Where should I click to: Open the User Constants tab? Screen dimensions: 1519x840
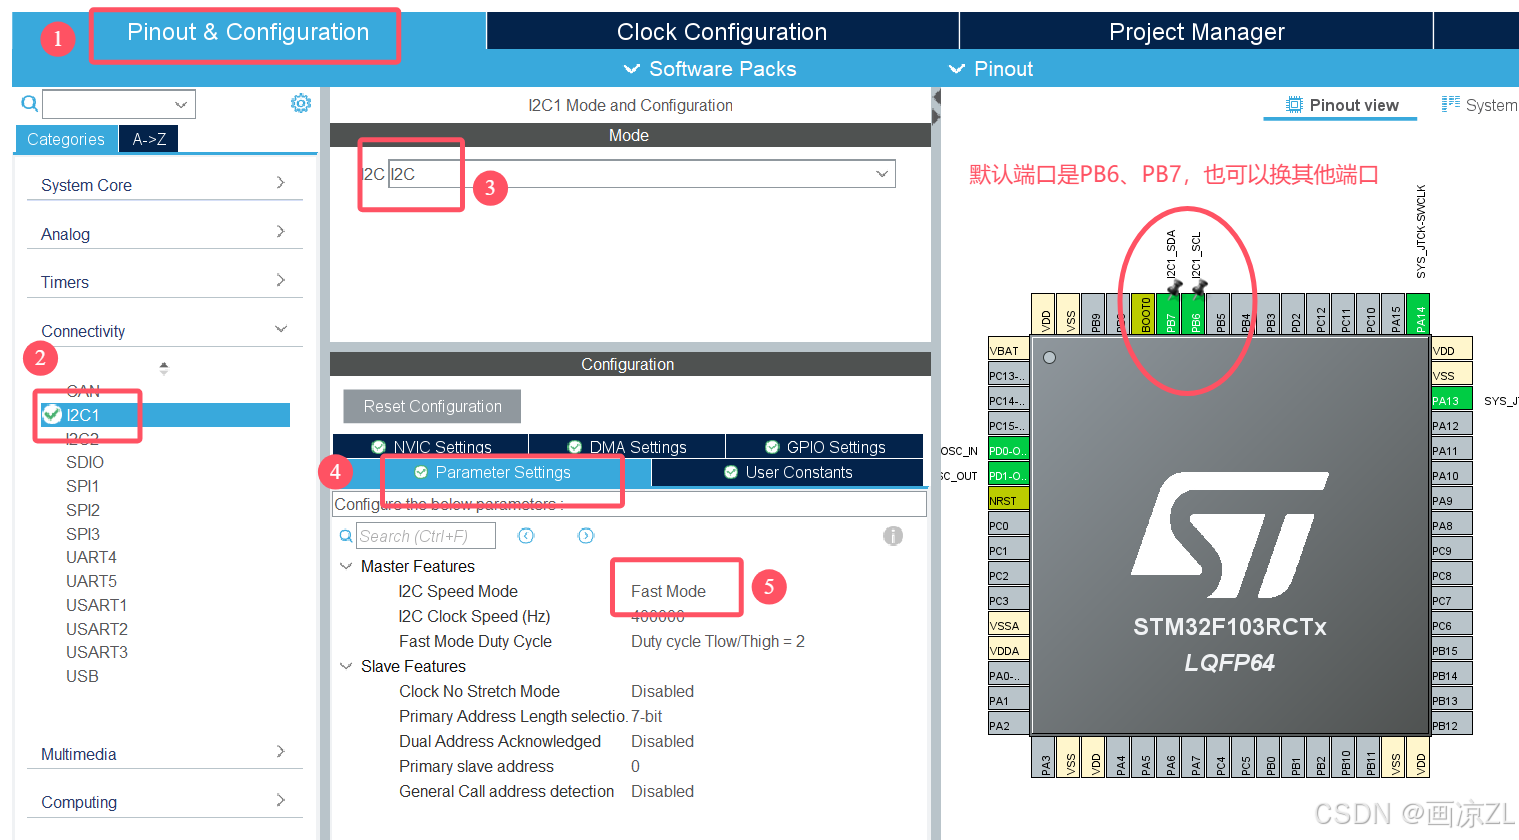click(x=788, y=472)
